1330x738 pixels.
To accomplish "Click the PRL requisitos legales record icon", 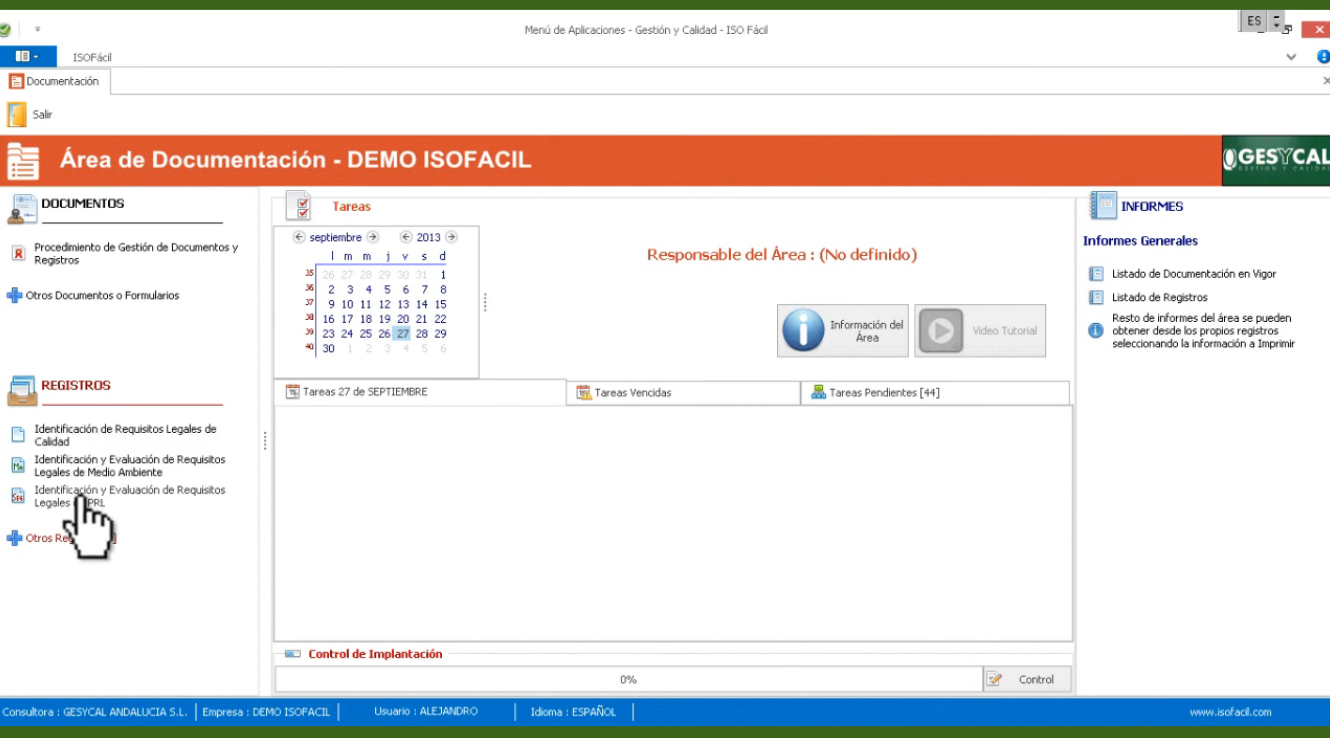I will pyautogui.click(x=17, y=496).
